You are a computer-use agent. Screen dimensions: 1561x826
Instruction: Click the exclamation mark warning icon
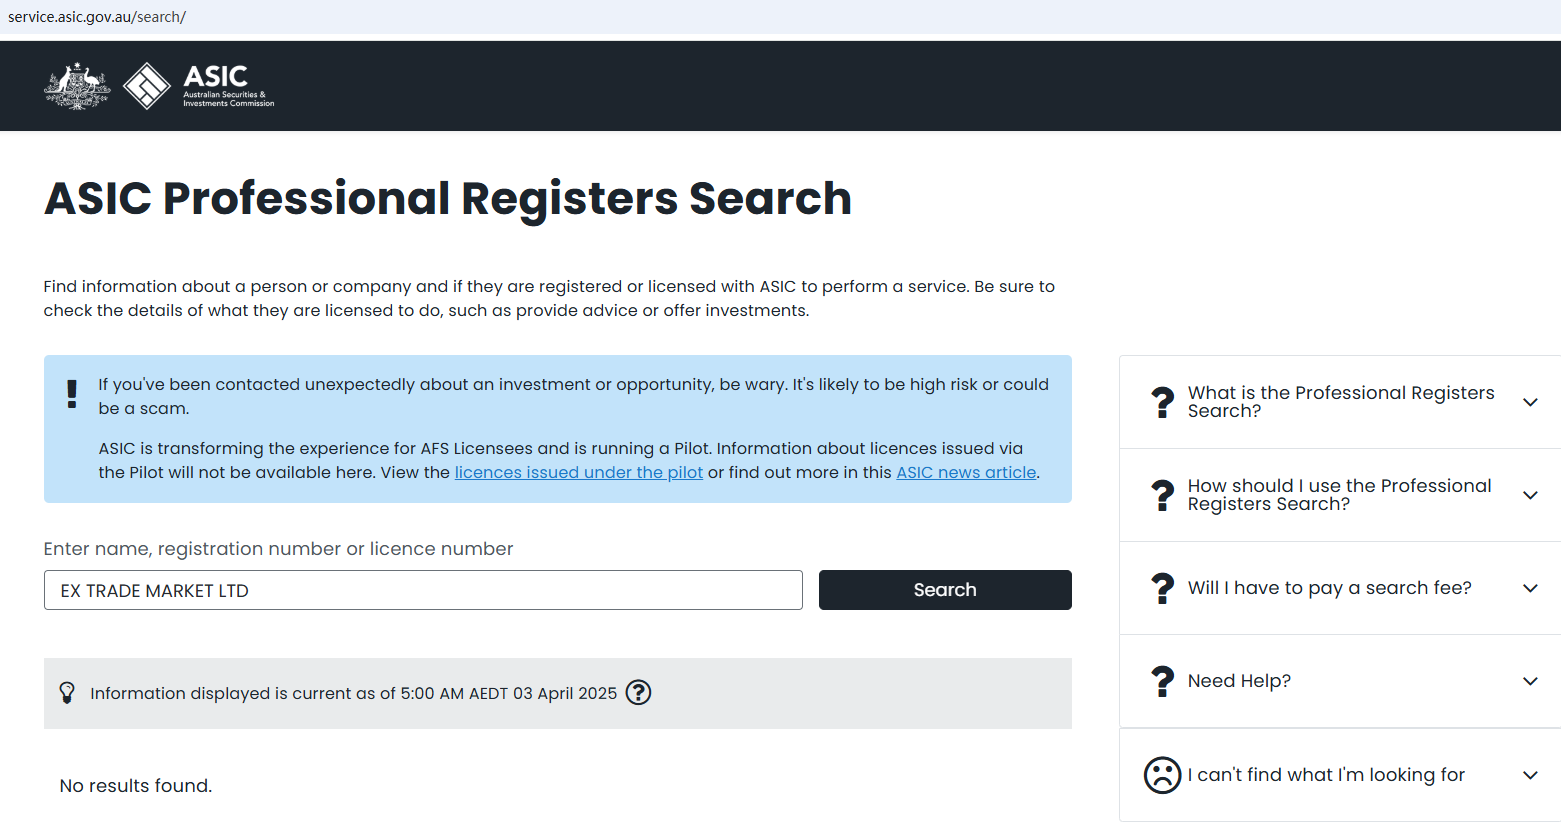[72, 394]
